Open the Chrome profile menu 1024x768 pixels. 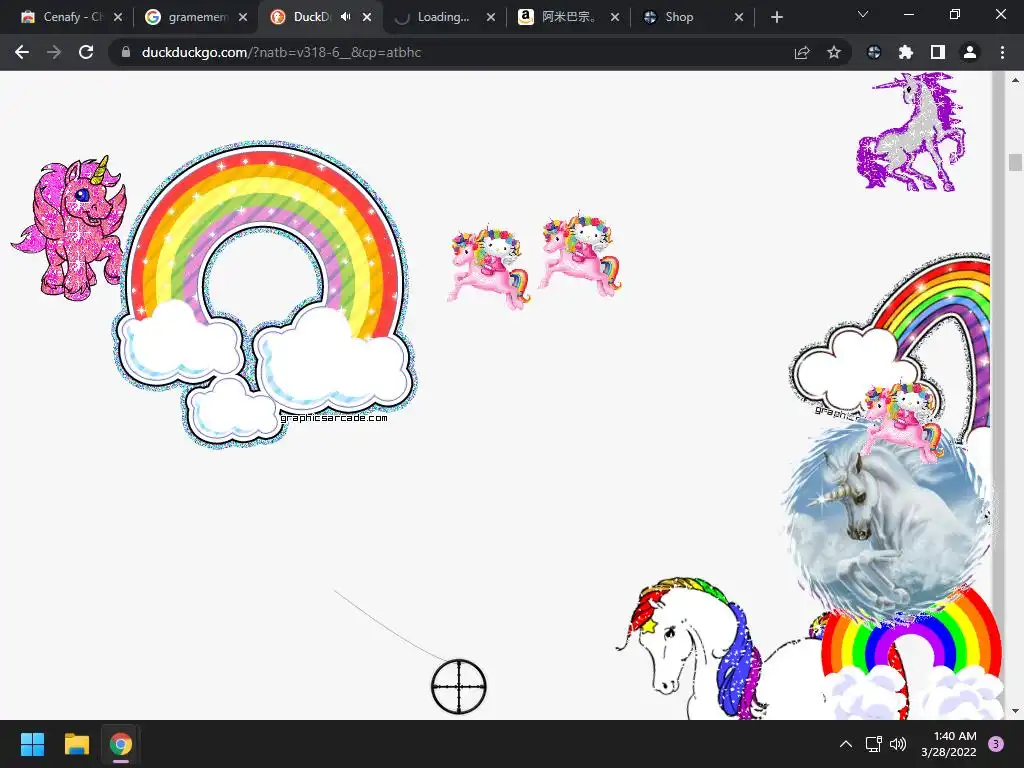click(970, 52)
